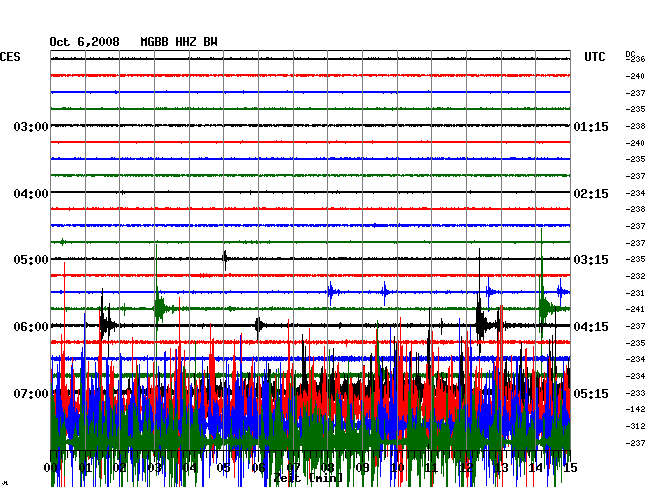Image resolution: width=650 pixels, height=494 pixels.
Task: Click minute tick 01 on the time axis
Action: [x=85, y=468]
